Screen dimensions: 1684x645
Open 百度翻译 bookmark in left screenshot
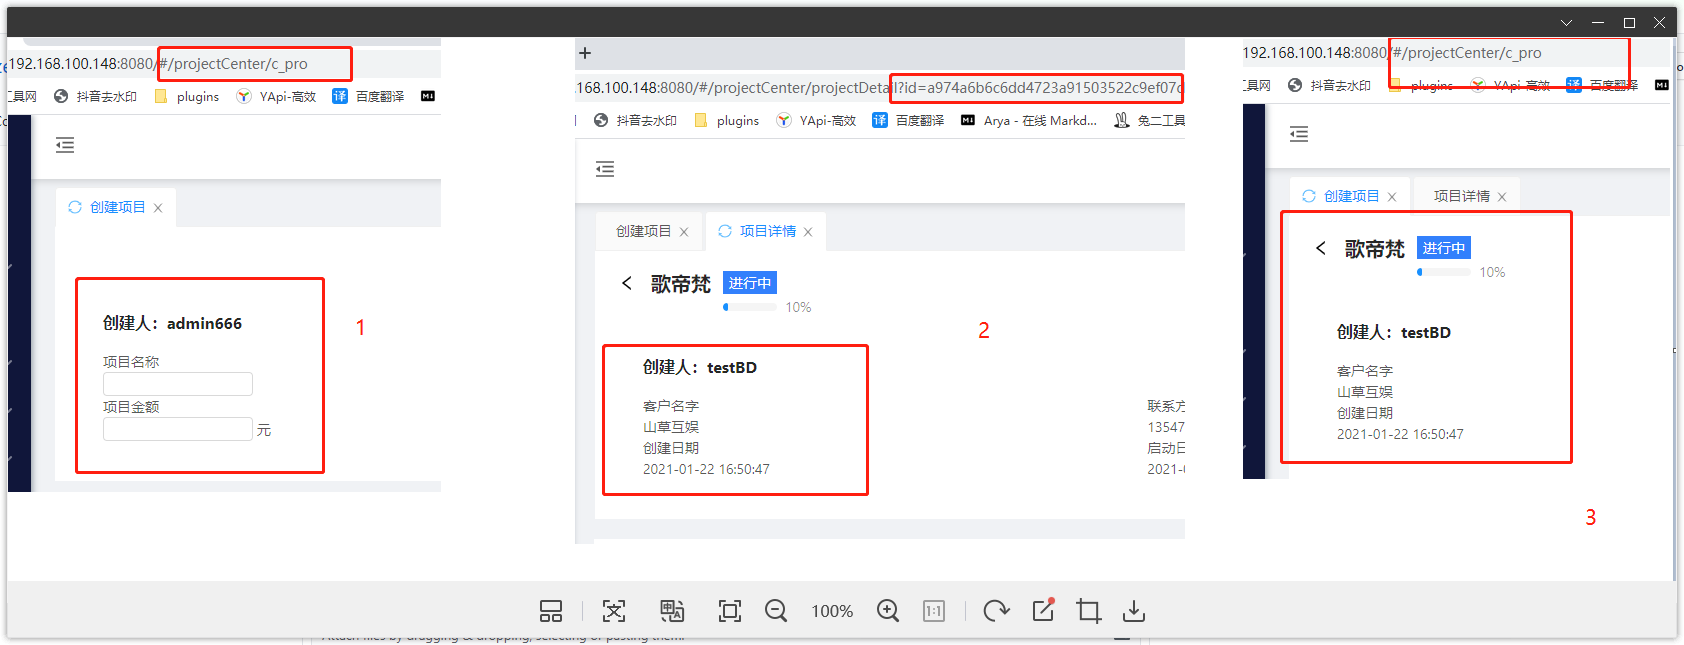(368, 96)
